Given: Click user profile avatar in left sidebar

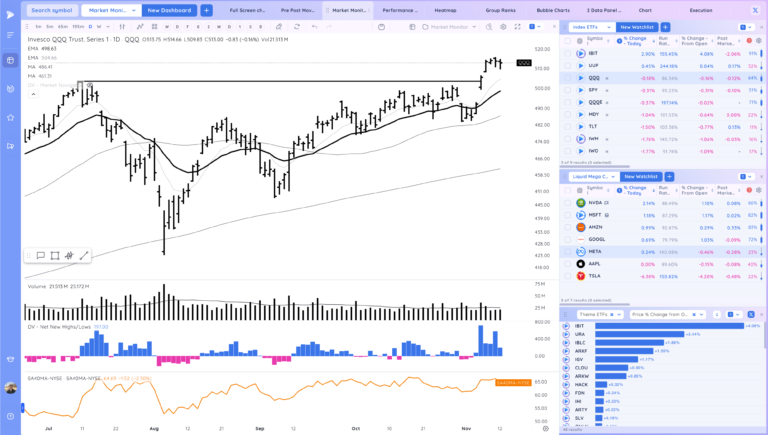Looking at the screenshot, I should [x=10, y=387].
